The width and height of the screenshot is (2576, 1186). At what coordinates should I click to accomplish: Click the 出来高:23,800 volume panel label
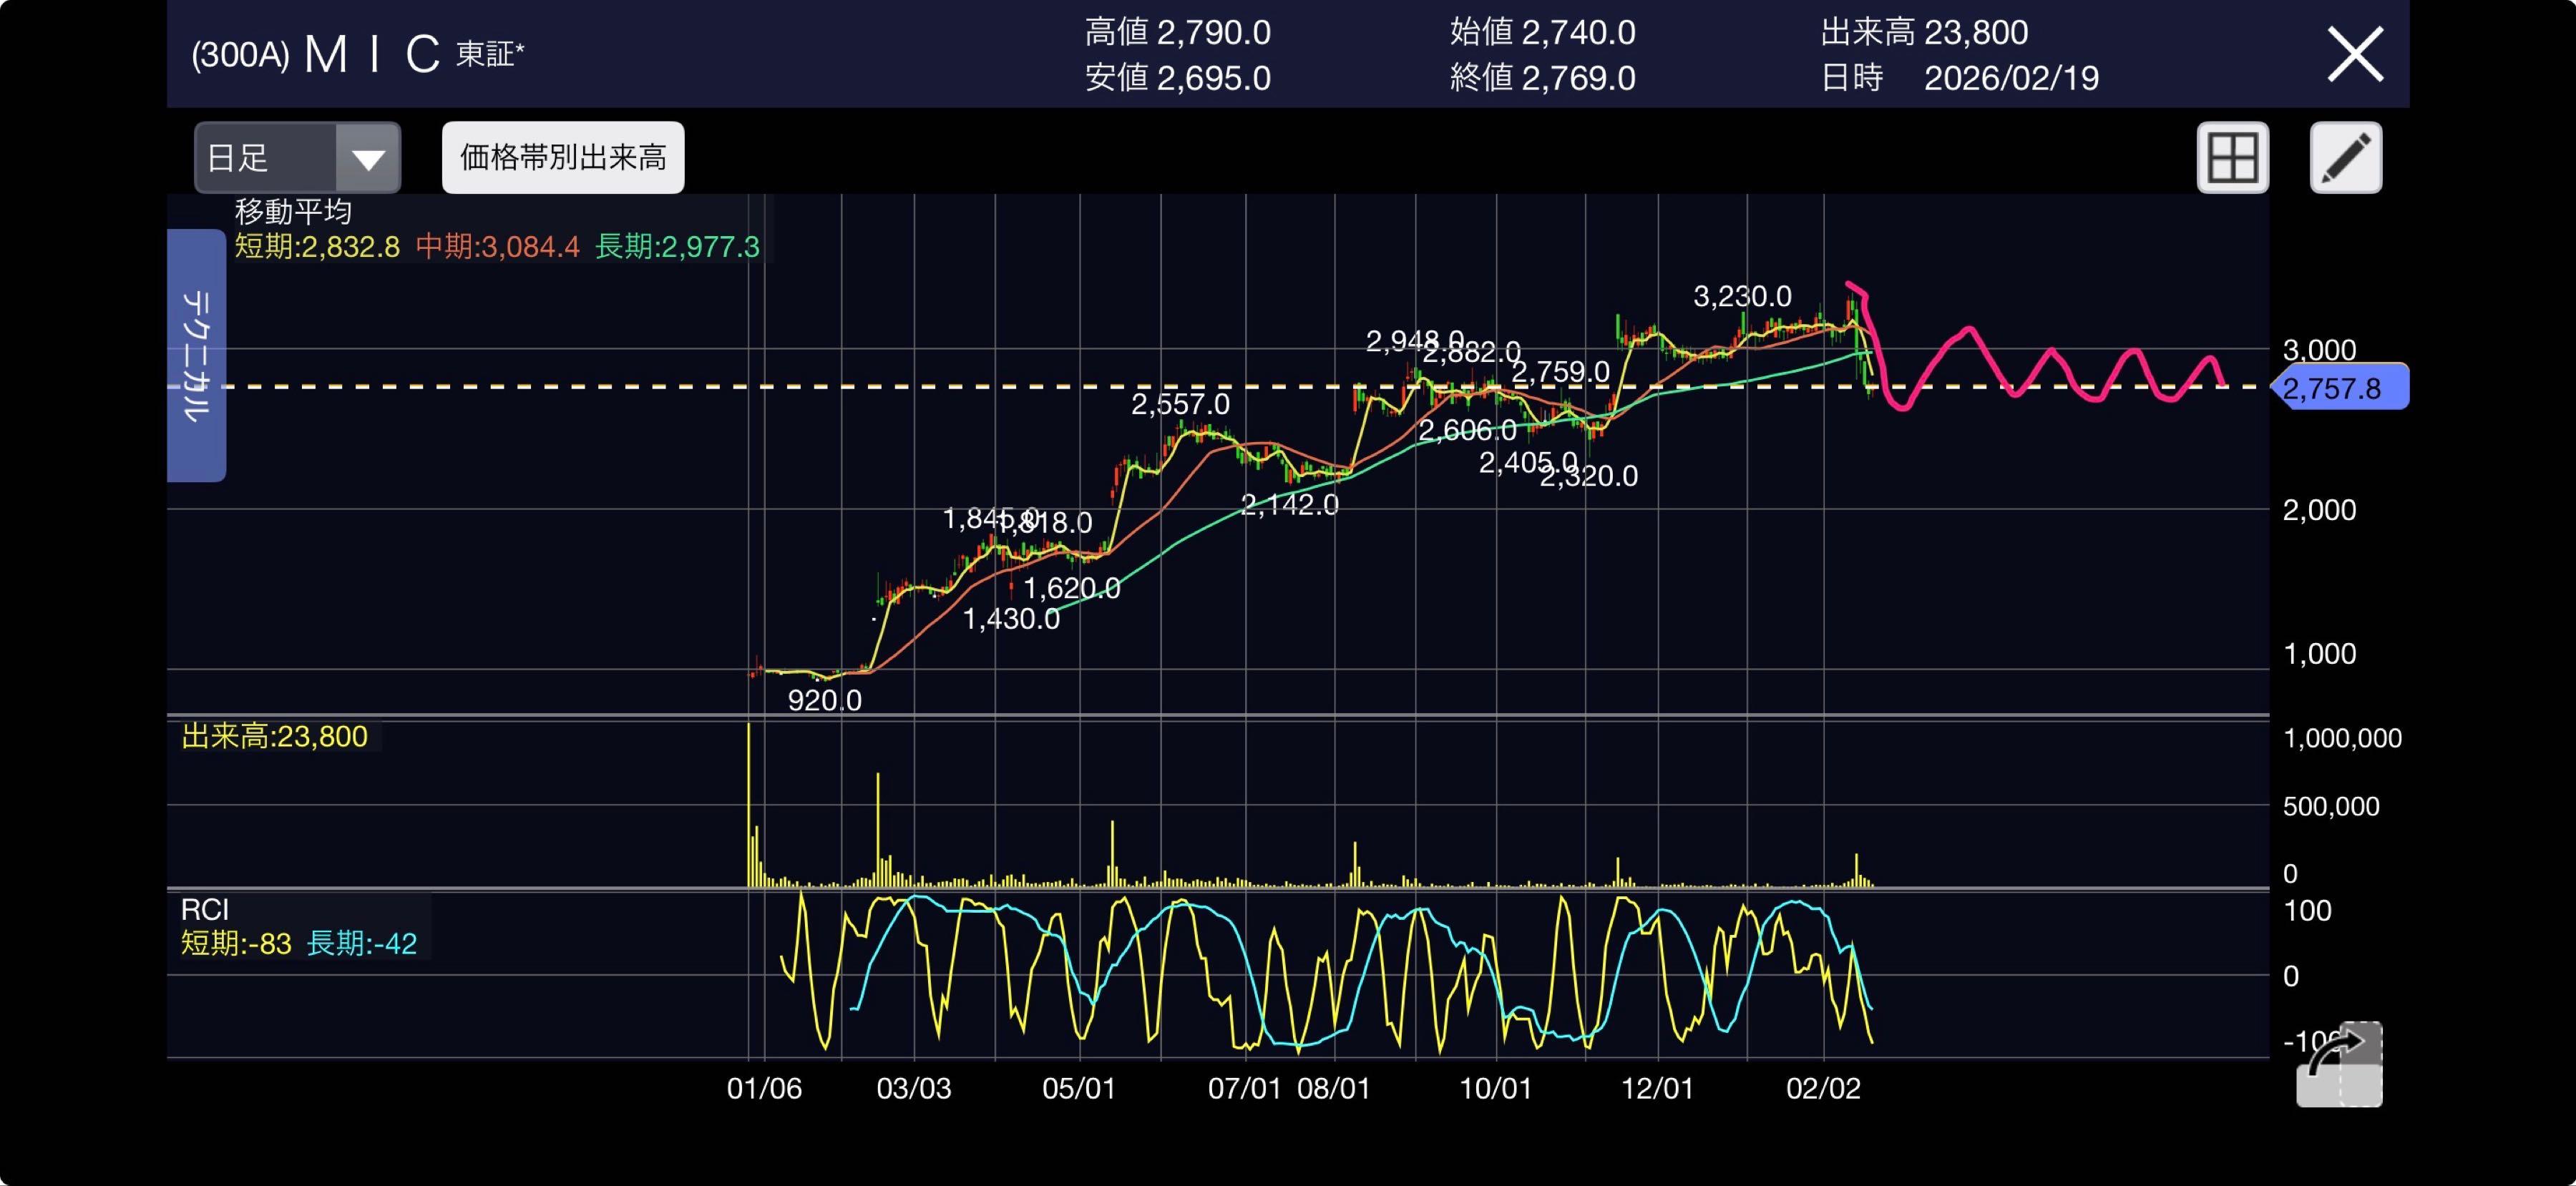pos(275,736)
